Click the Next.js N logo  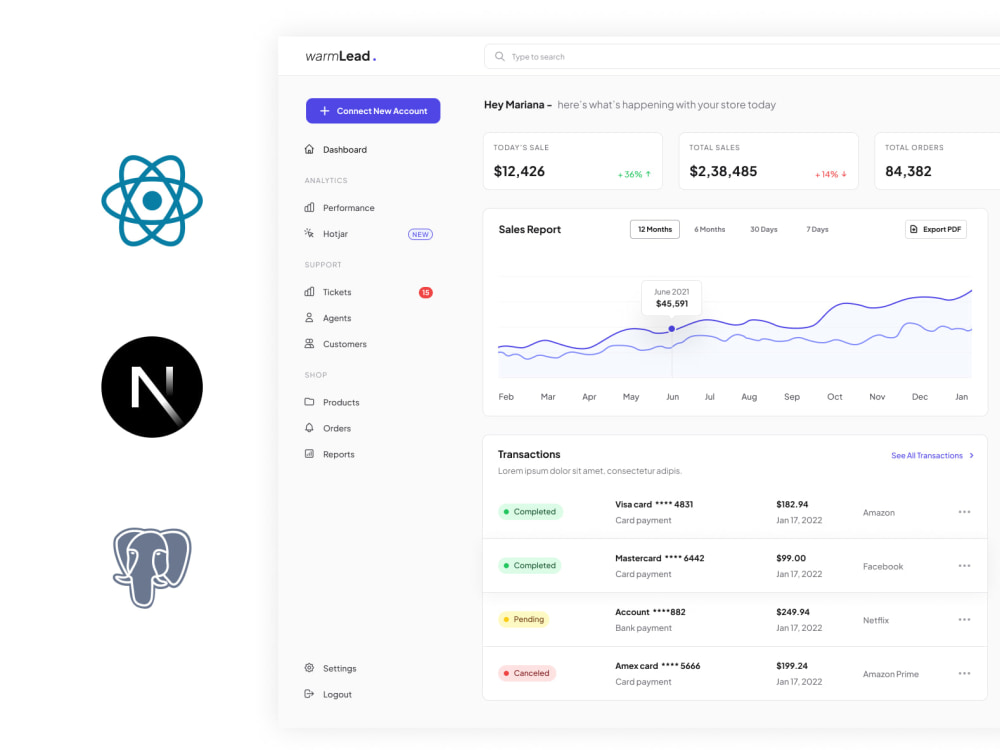(x=152, y=387)
